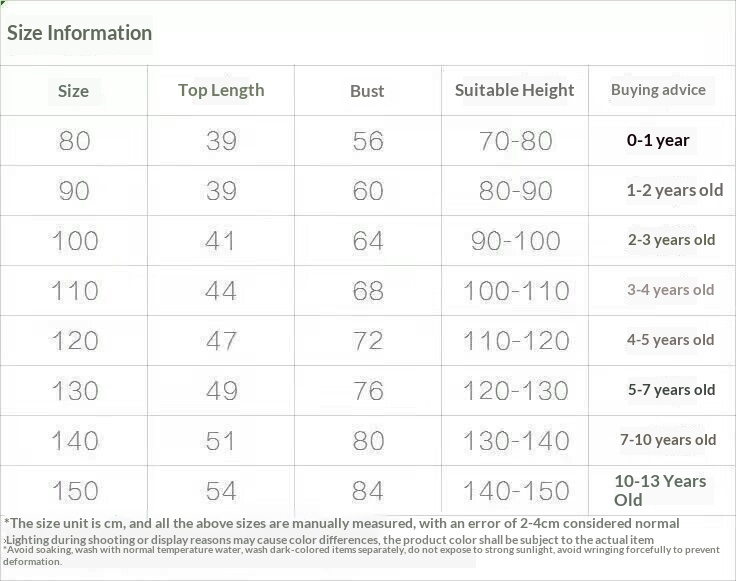Click the "3-4 years old" advice cell

[670, 290]
